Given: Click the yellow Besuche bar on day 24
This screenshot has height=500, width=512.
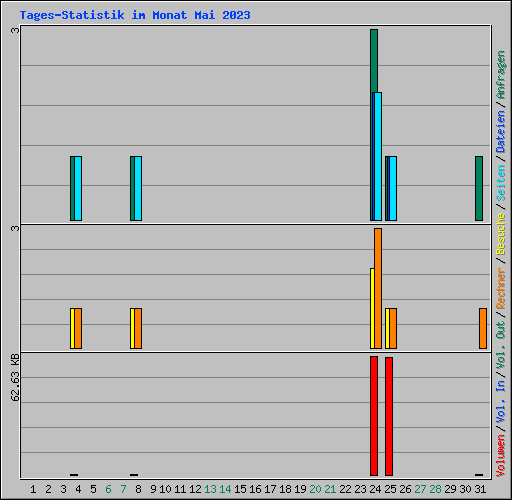Looking at the screenshot, I should [x=372, y=308].
